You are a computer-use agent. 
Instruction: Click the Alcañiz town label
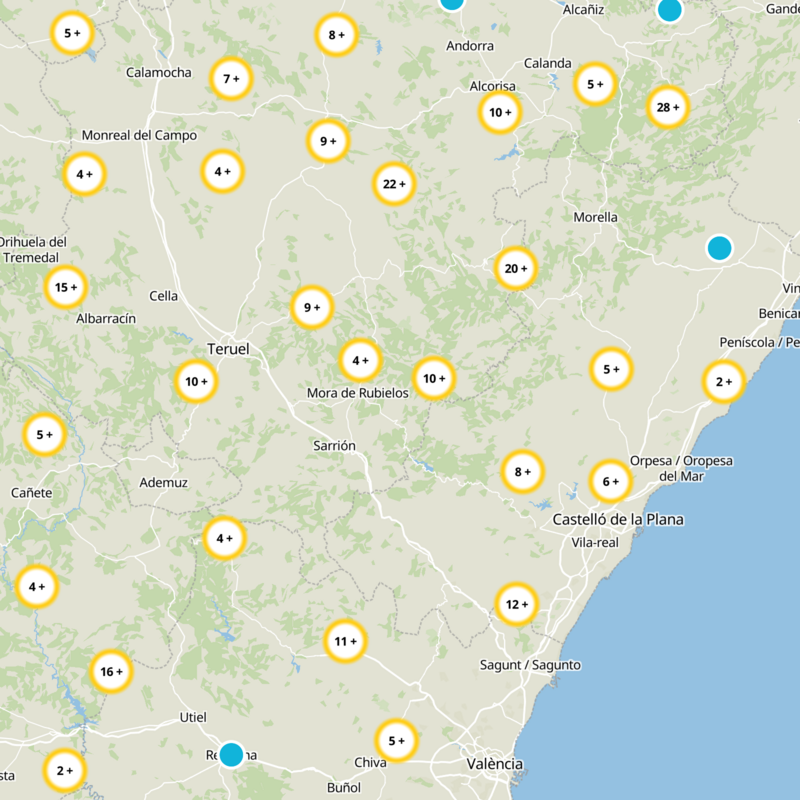[x=583, y=10]
